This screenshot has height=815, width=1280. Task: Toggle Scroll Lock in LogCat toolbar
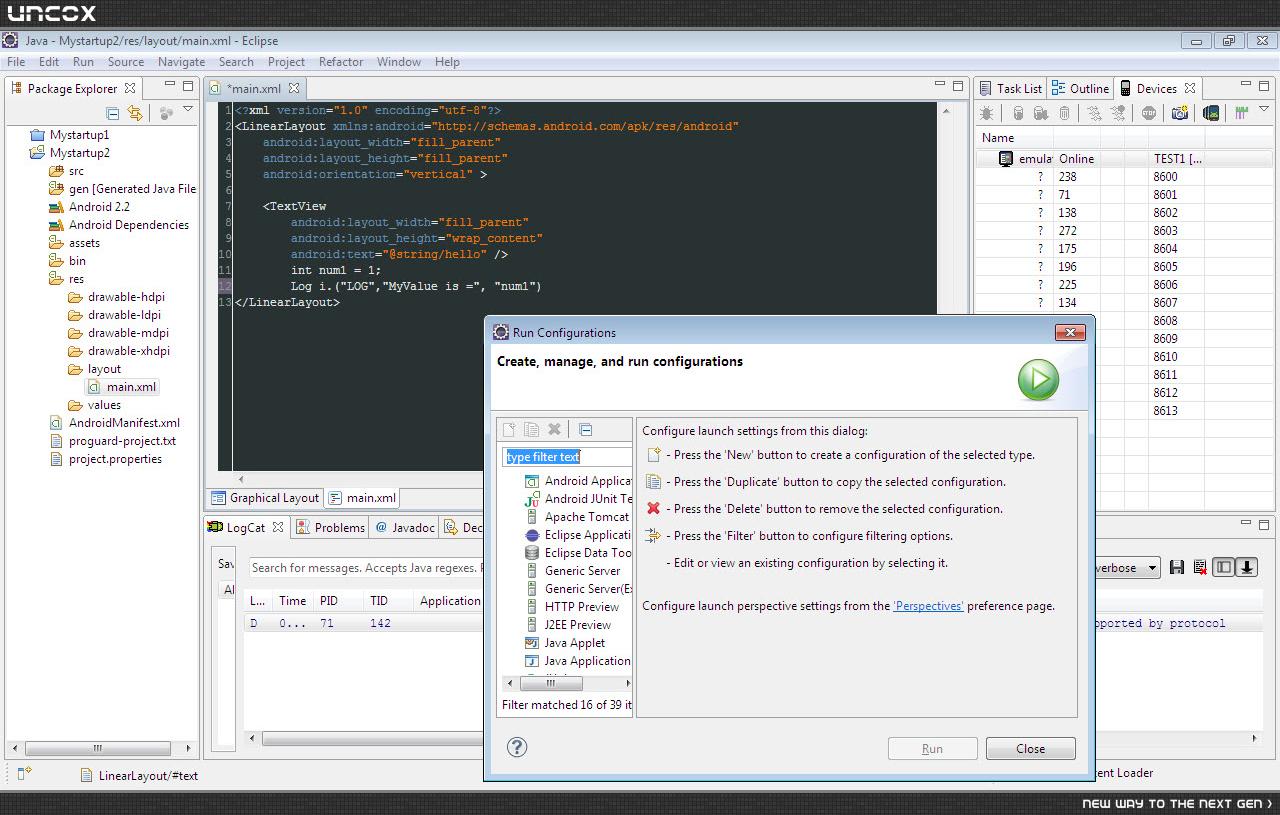click(x=1246, y=568)
